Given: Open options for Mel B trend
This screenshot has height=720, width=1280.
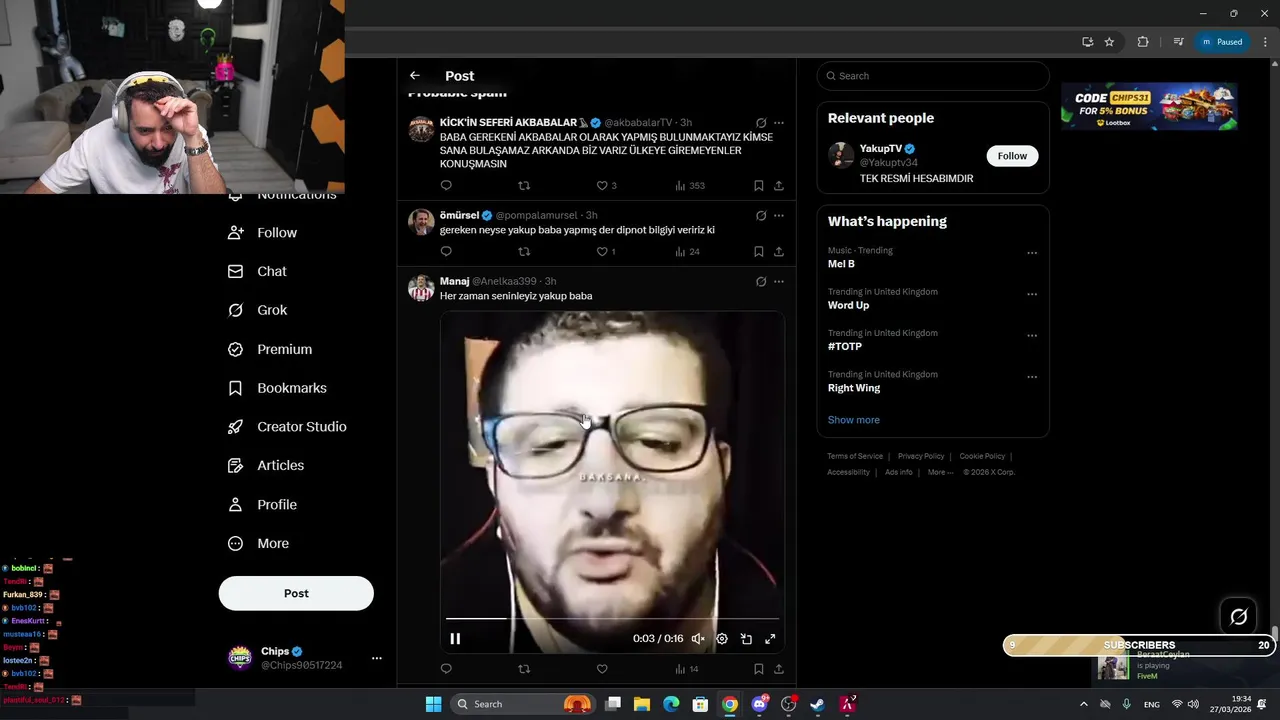Looking at the screenshot, I should [1032, 253].
